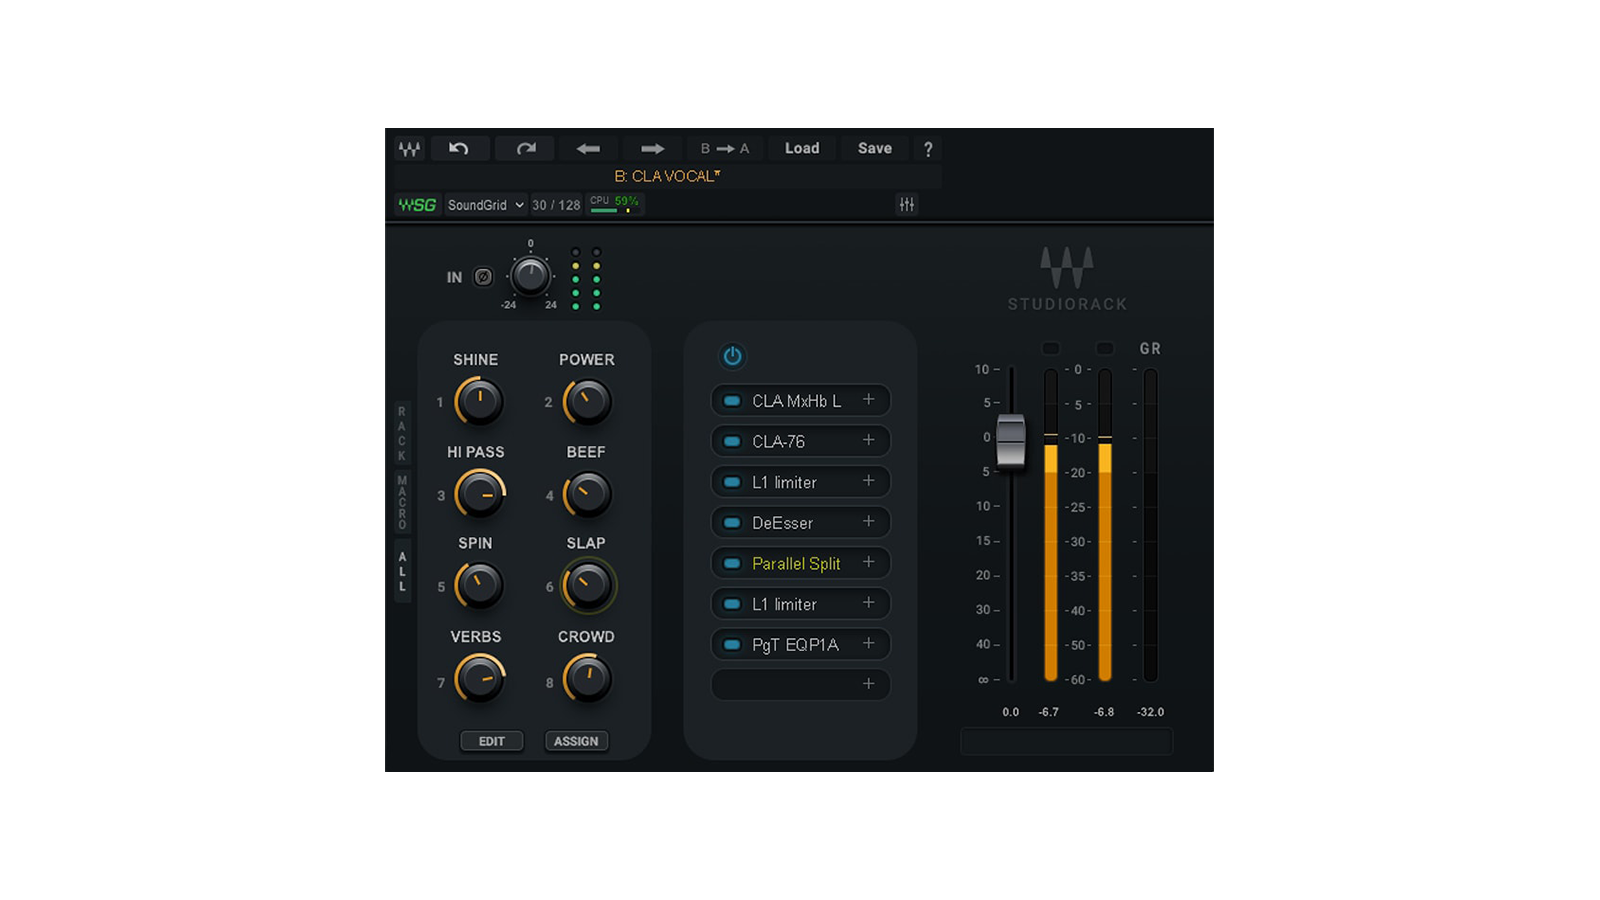1600x900 pixels.
Task: Bypass the CLA MxHb L plugin
Action: point(732,401)
